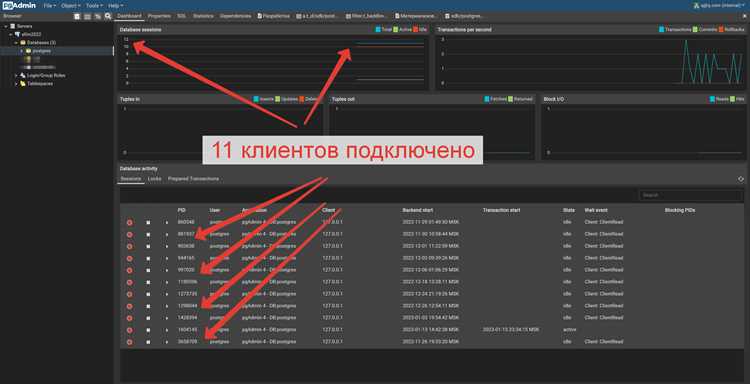Image resolution: width=750 pixels, height=384 pixels.
Task: Expand details of the active session row
Action: tap(167, 330)
